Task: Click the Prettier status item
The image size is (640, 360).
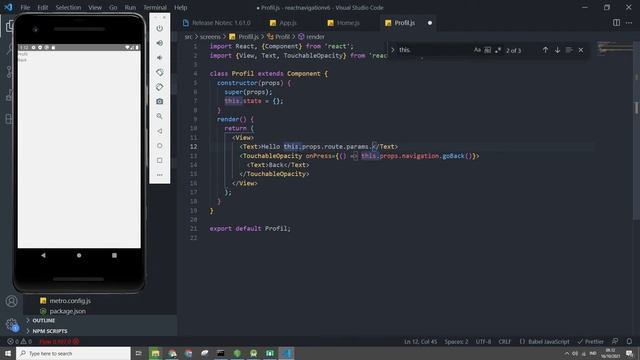Action: tap(590, 341)
